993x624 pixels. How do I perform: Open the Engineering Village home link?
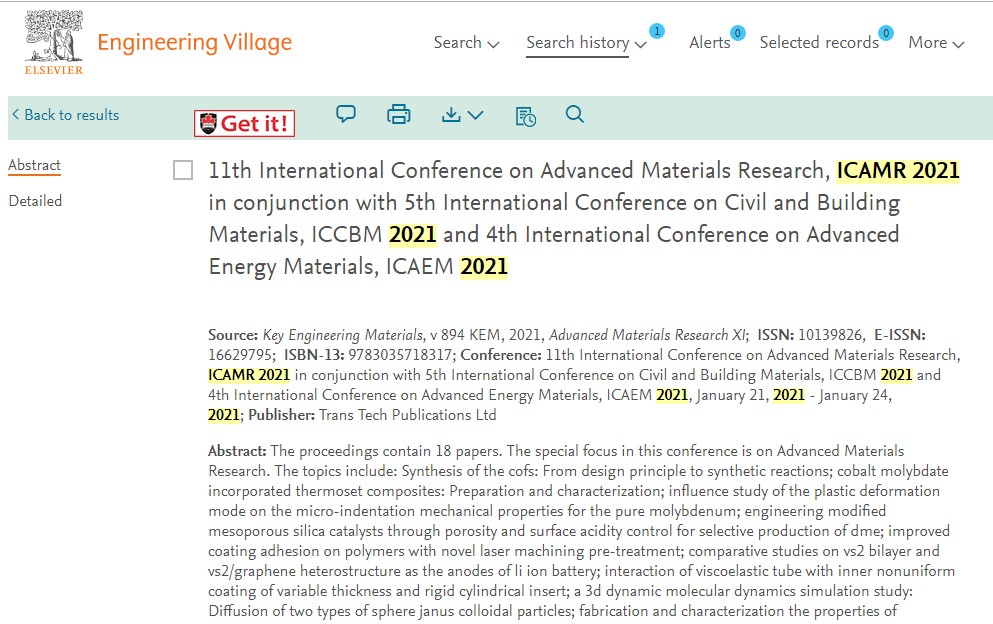coord(194,42)
